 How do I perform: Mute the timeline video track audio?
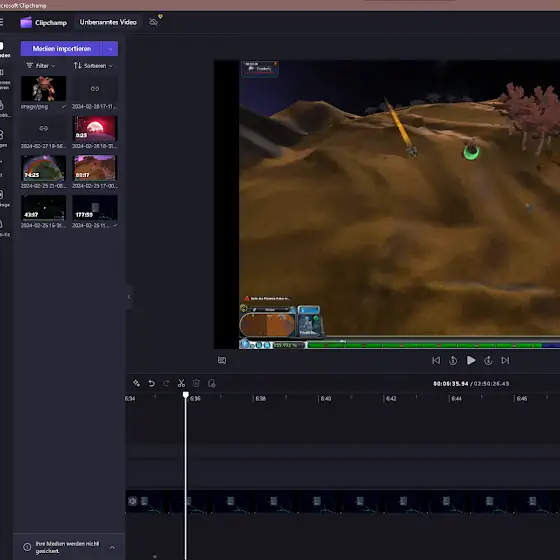pos(132,501)
